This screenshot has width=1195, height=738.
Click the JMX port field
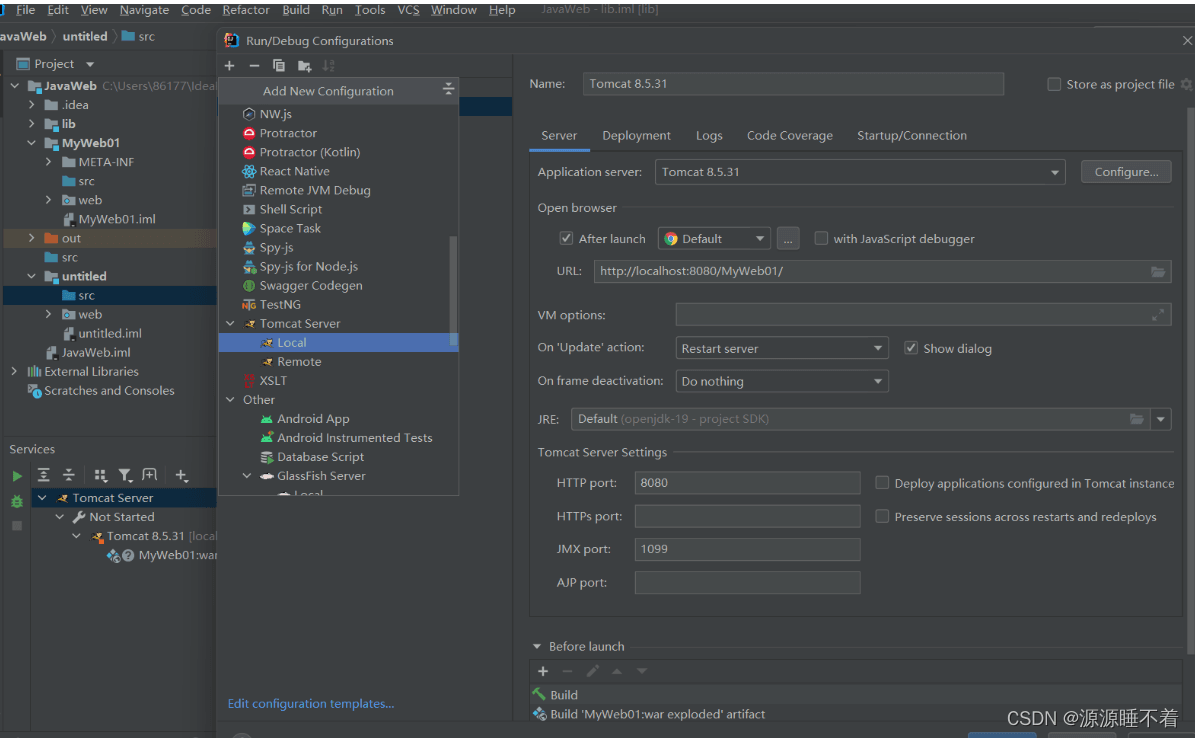pos(748,549)
